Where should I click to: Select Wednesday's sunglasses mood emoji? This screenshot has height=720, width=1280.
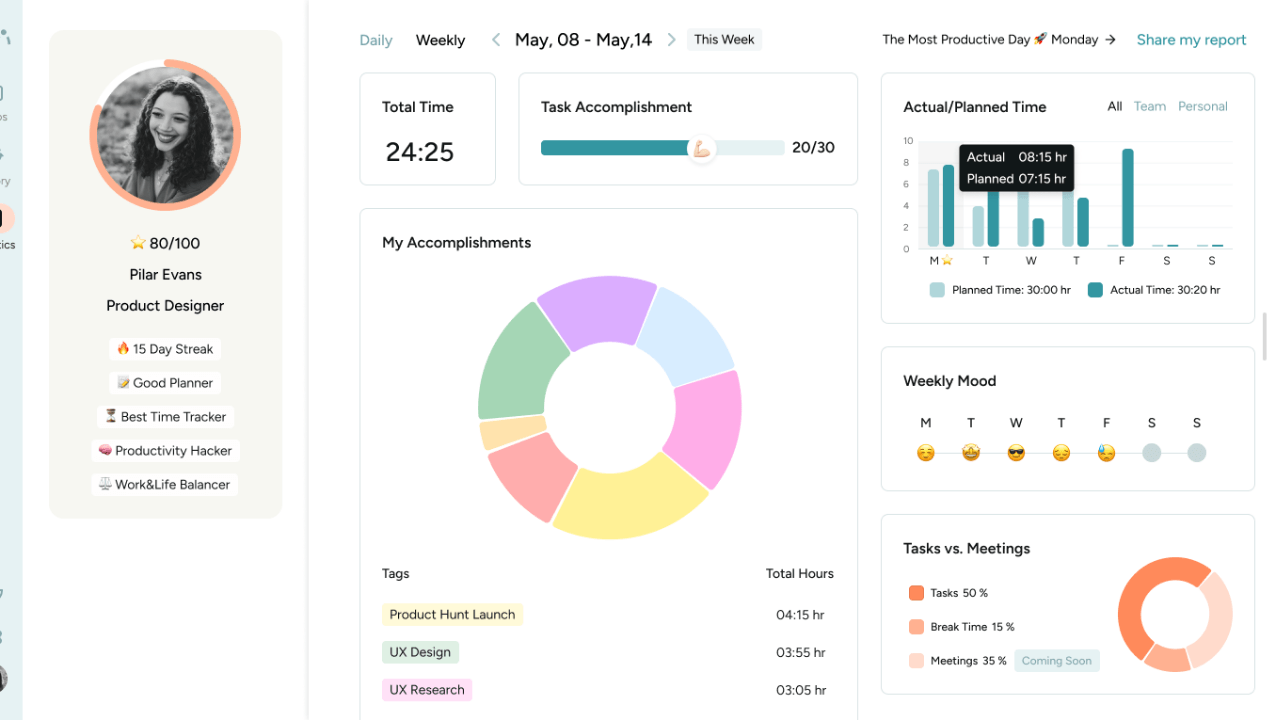coord(1016,452)
